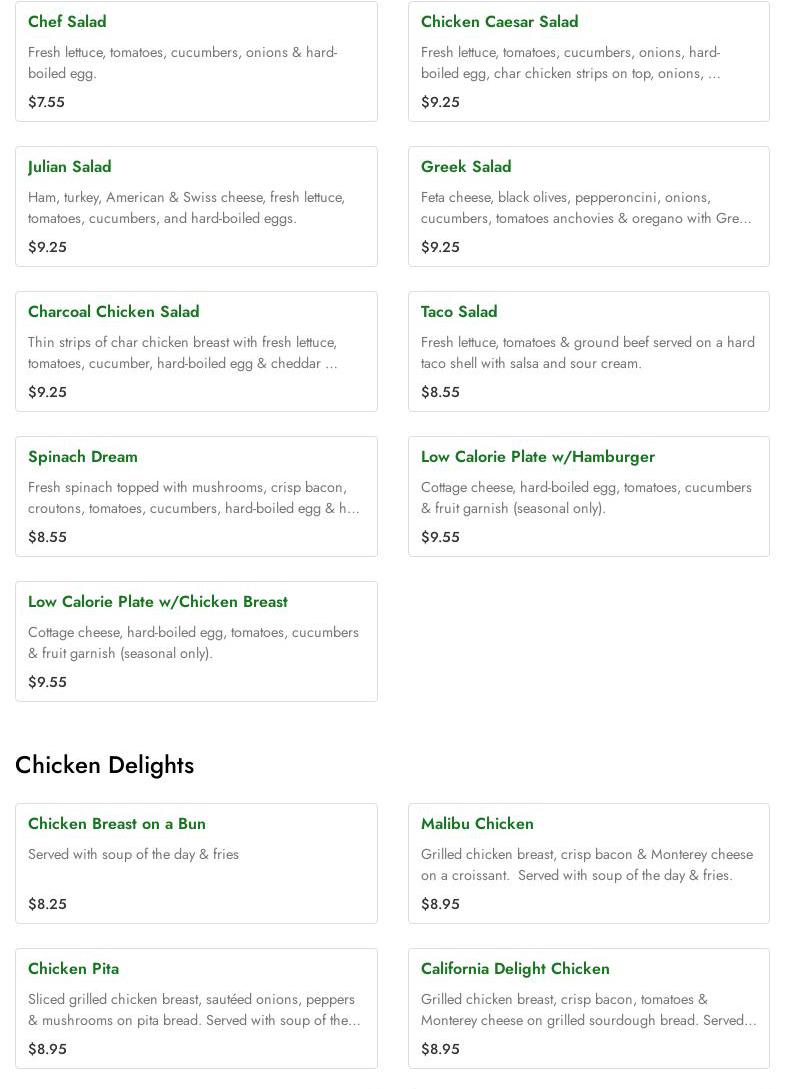Click the $7.55 Chef Salad price

(46, 102)
